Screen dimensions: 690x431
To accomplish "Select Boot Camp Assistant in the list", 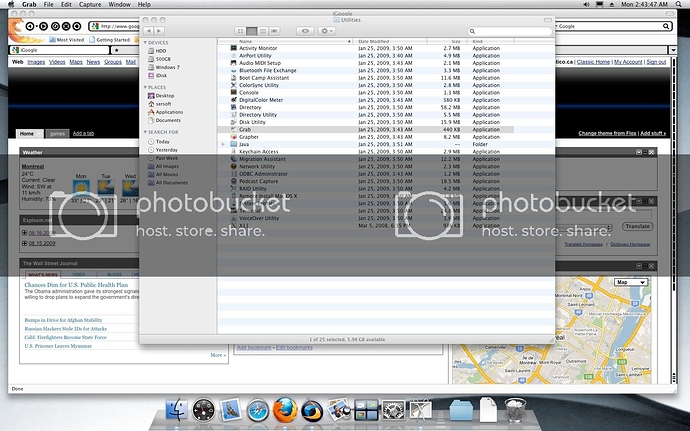I will click(365, 78).
